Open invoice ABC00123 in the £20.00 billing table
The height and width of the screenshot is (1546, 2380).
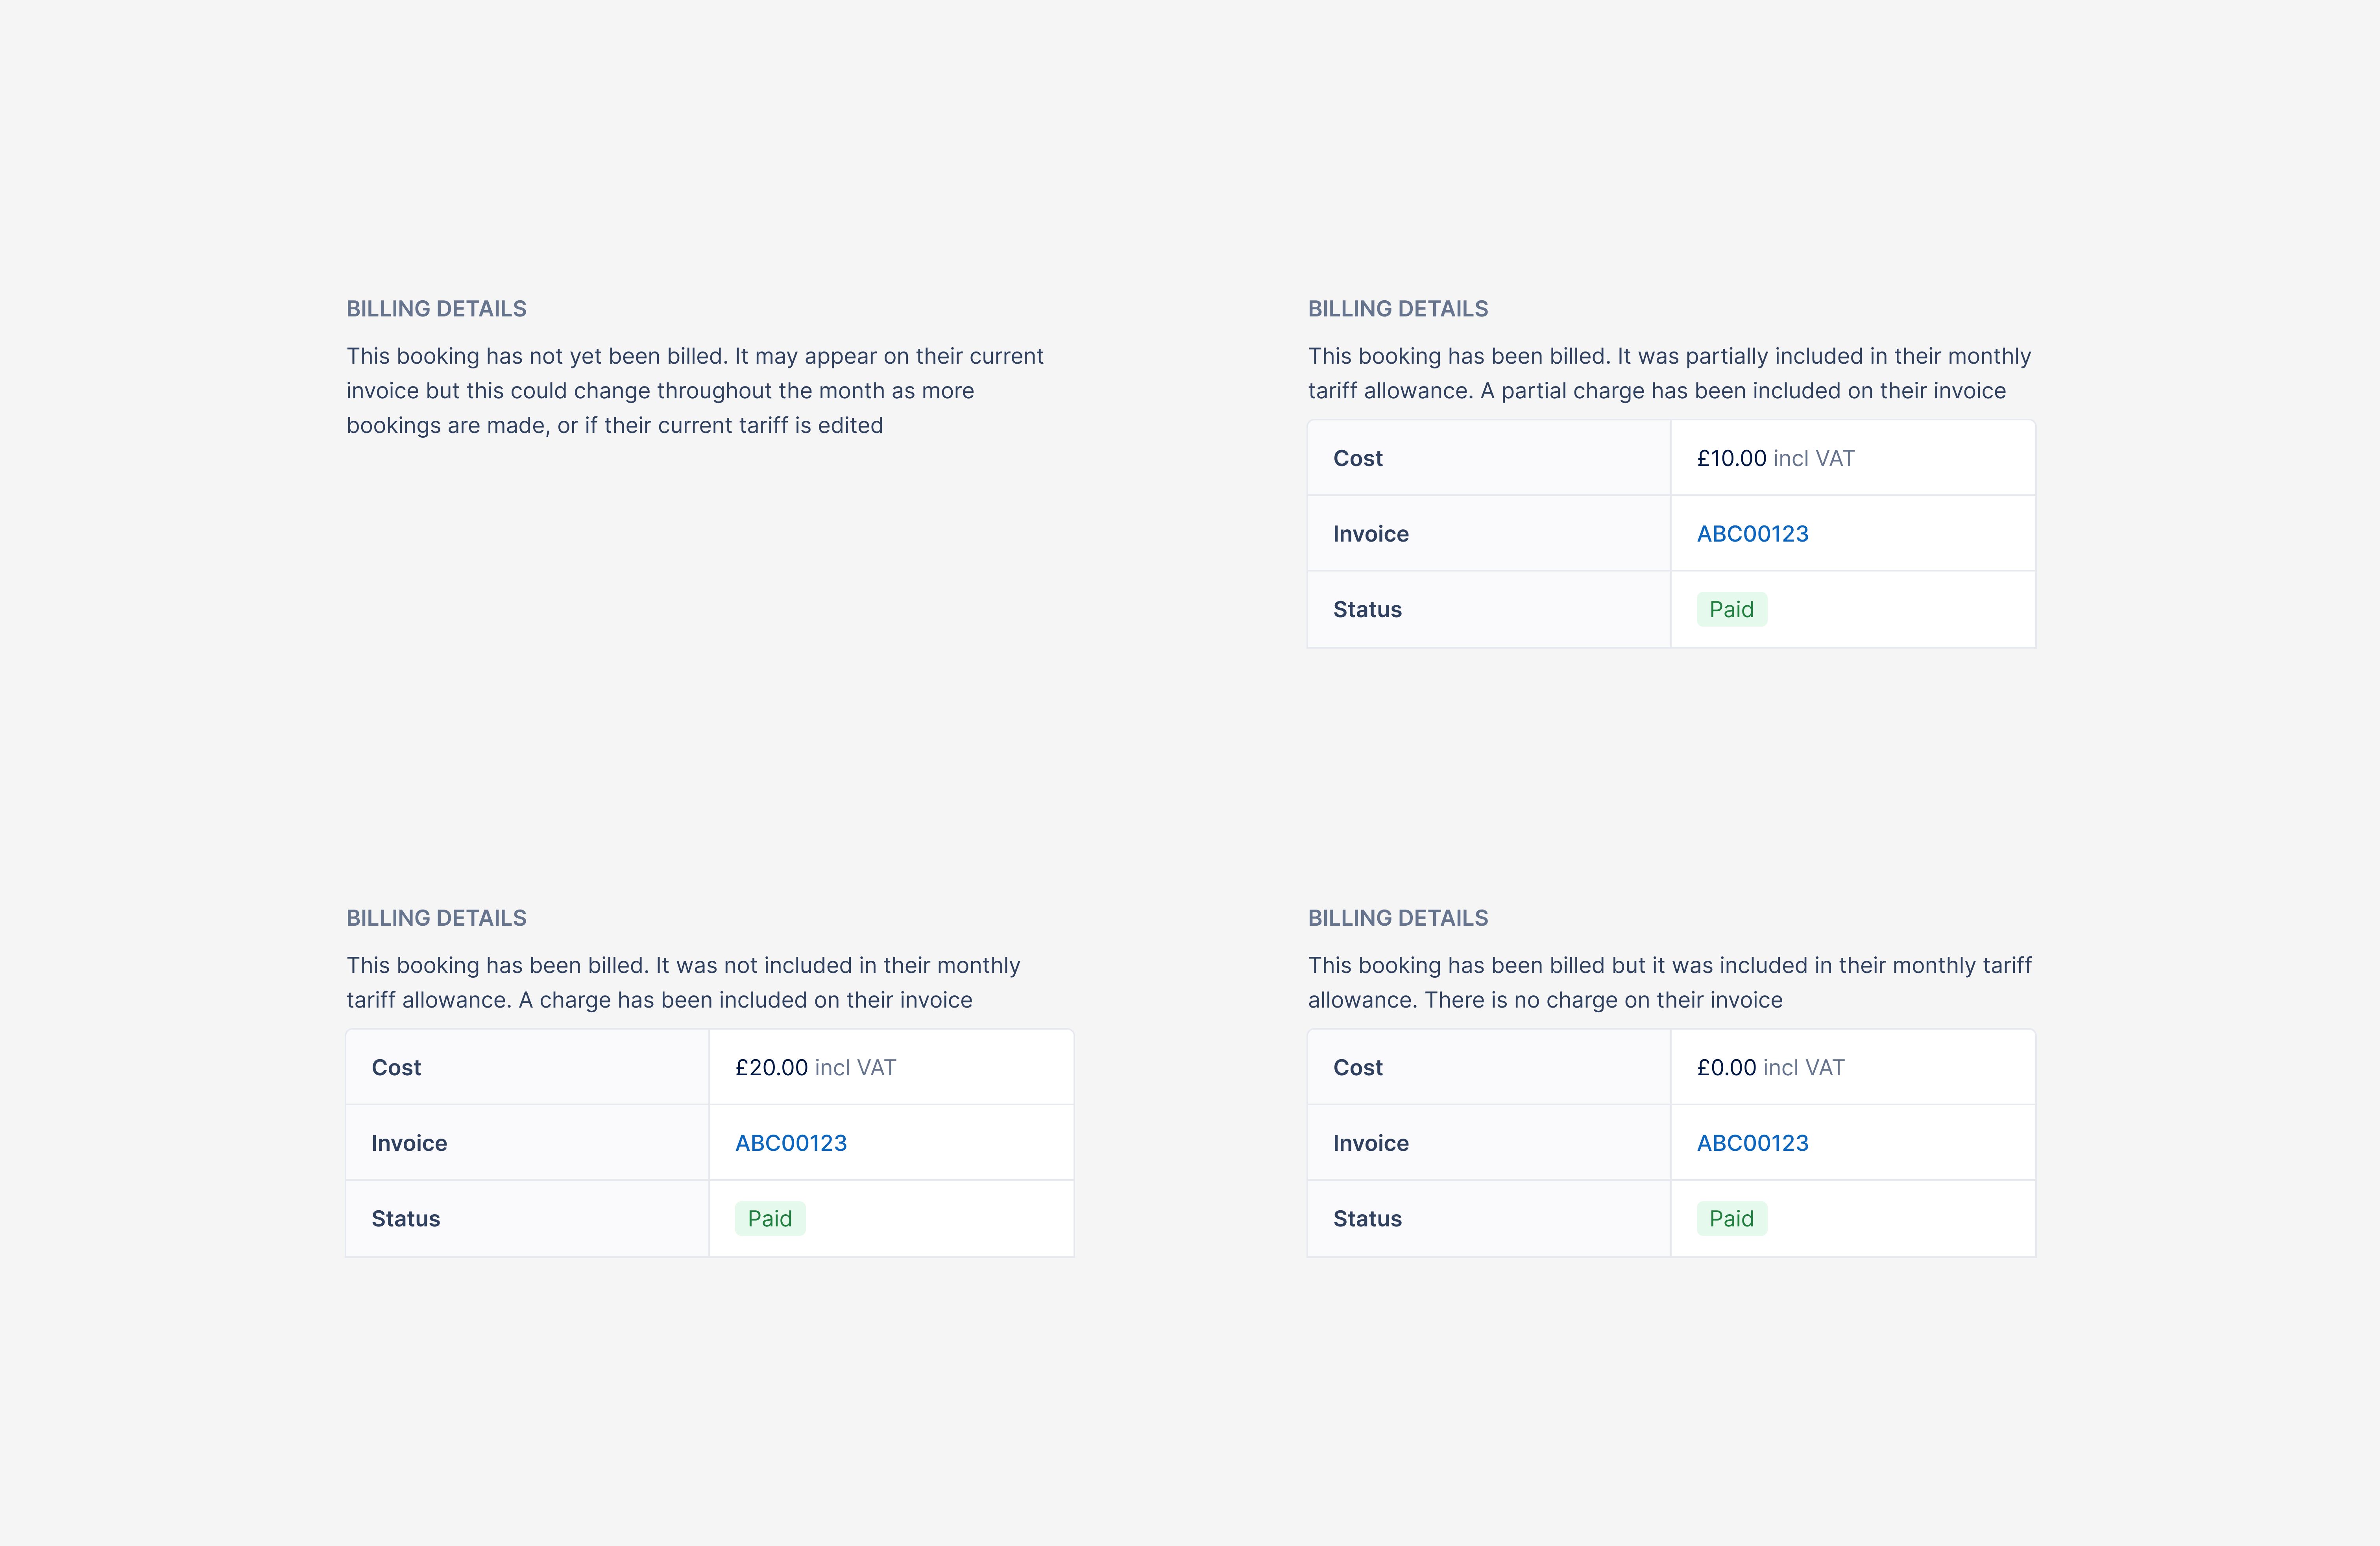[x=790, y=1142]
